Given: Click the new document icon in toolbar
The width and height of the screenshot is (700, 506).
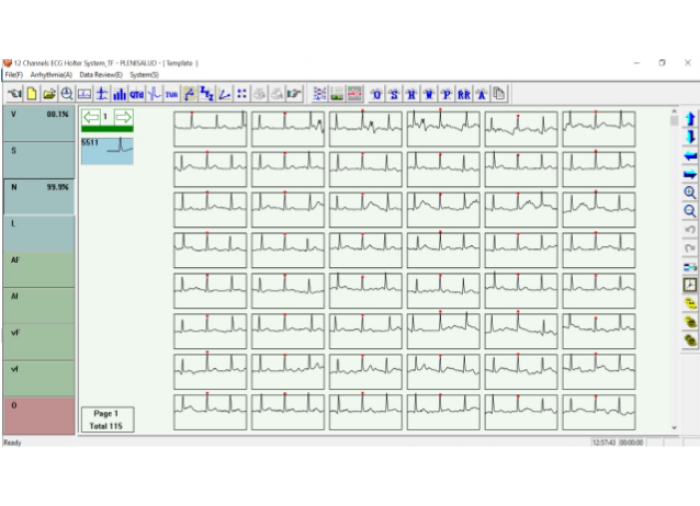Looking at the screenshot, I should (32, 94).
